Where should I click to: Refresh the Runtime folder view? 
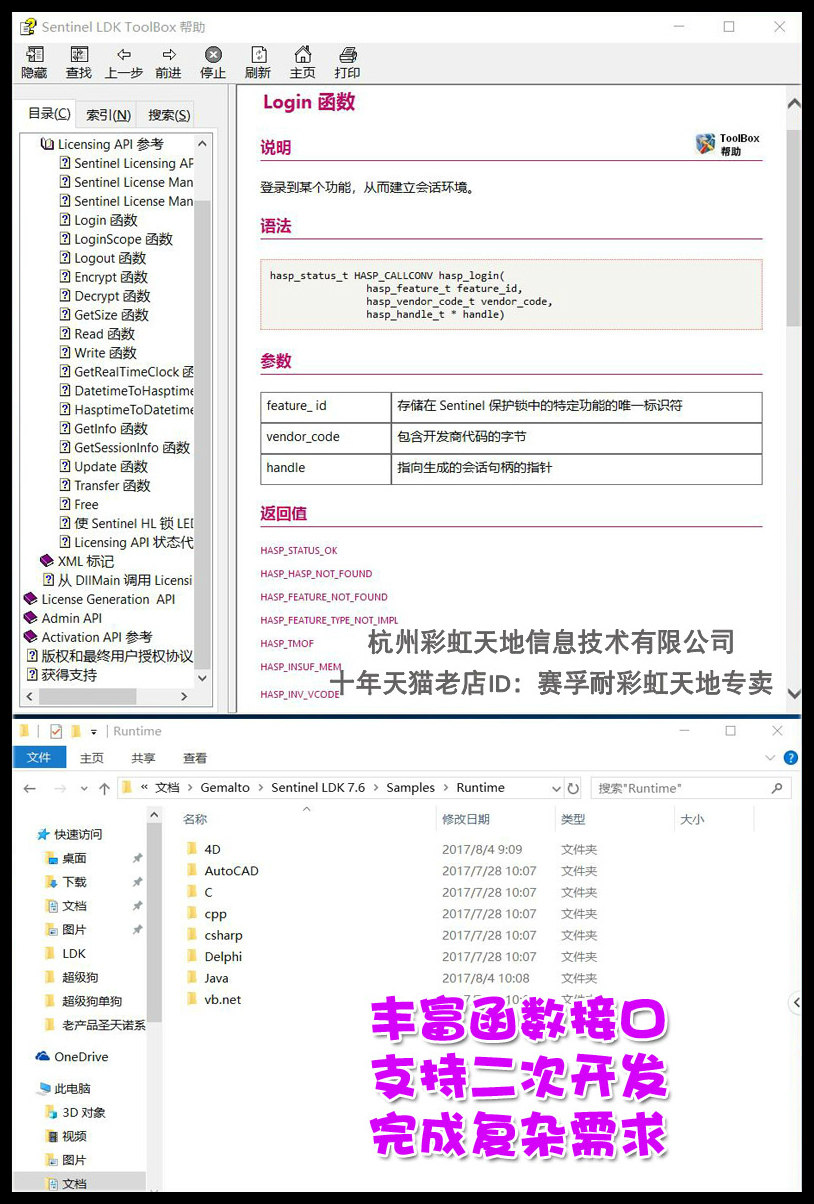pyautogui.click(x=573, y=788)
